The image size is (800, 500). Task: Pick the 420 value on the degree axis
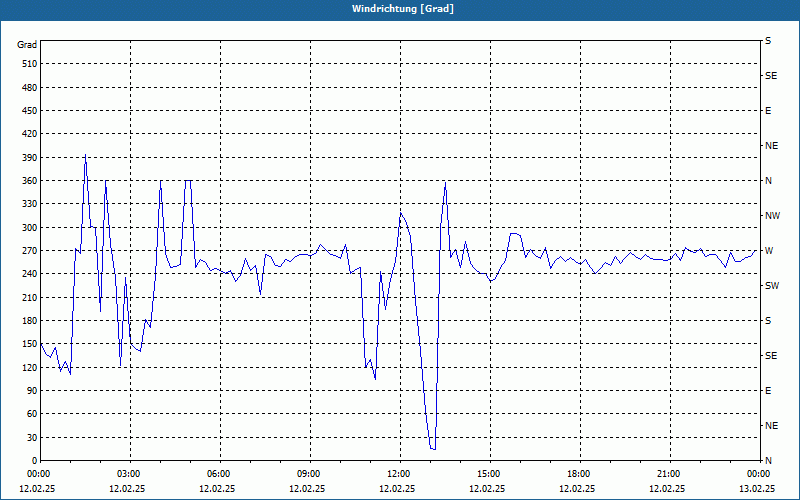pos(30,134)
